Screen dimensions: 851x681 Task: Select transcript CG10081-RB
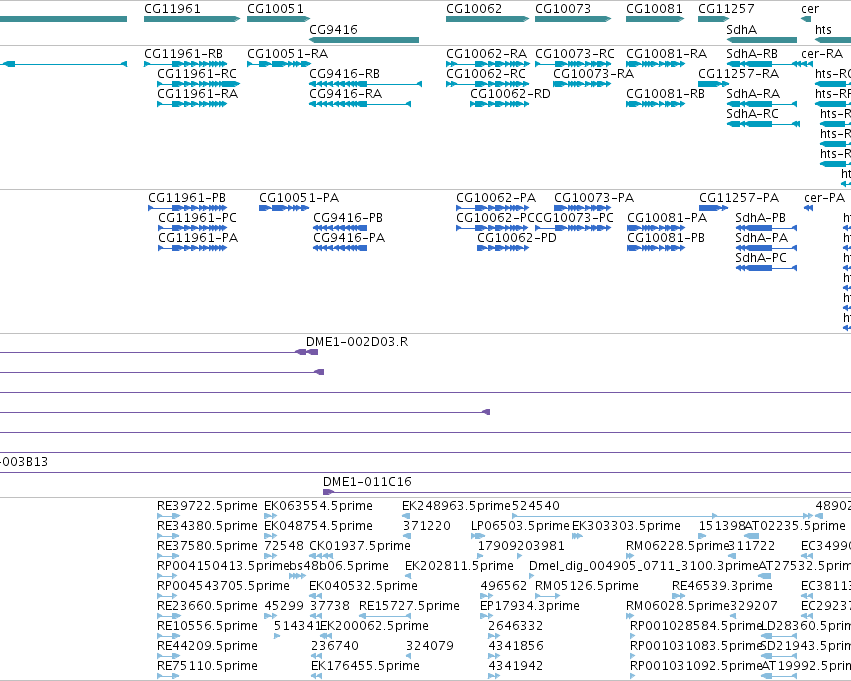655,104
